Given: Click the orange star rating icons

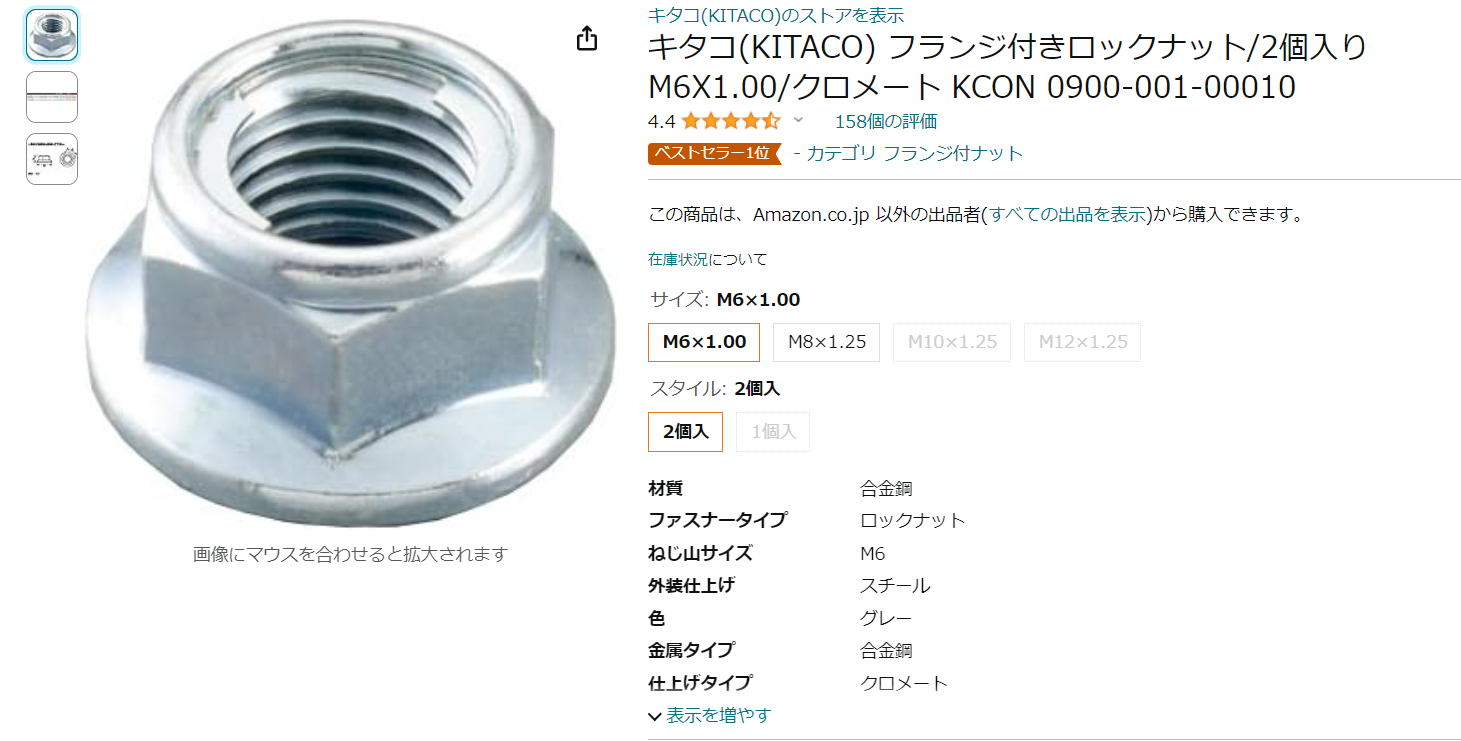Looking at the screenshot, I should point(730,122).
